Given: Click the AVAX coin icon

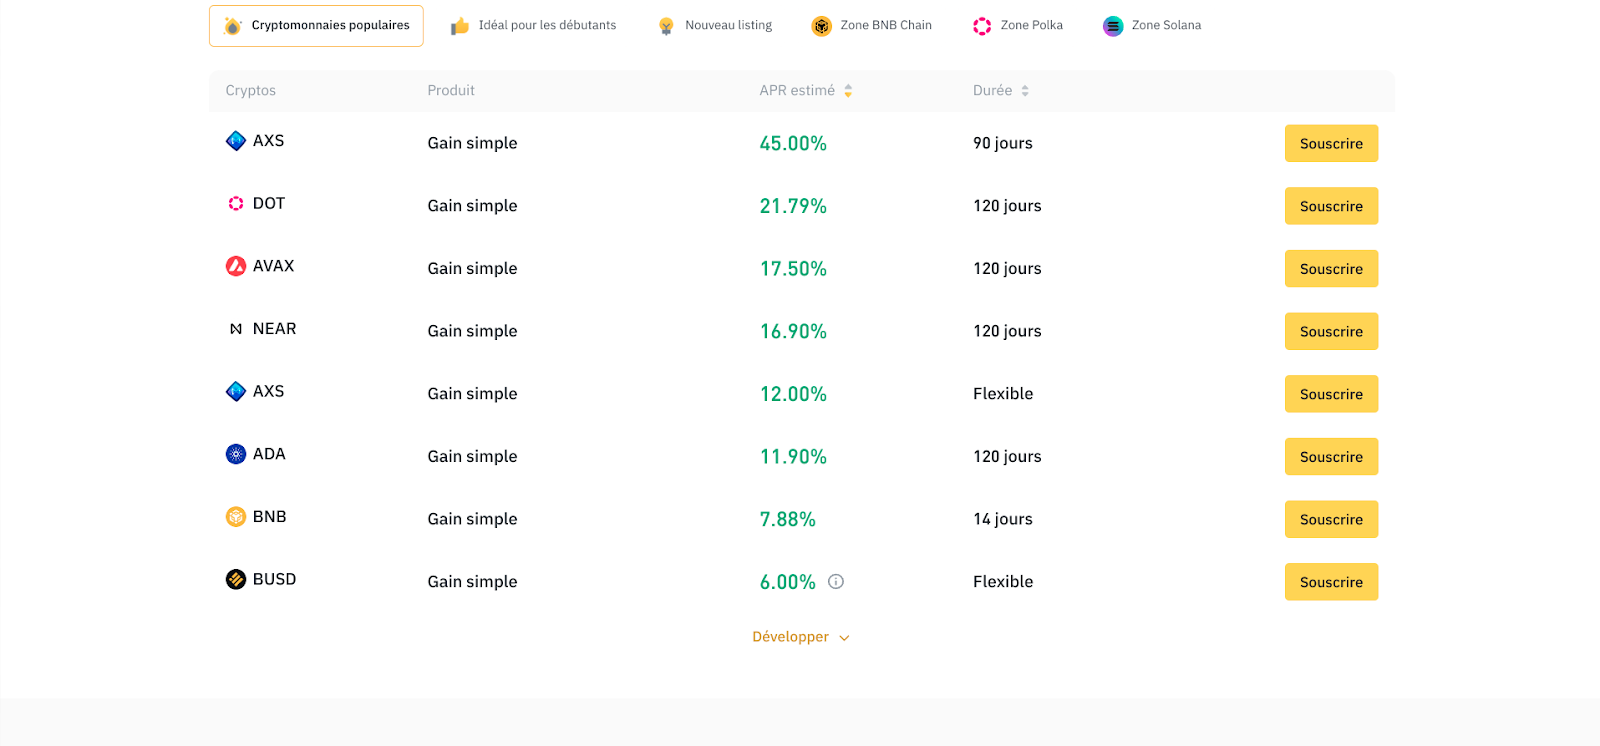Looking at the screenshot, I should click(236, 266).
